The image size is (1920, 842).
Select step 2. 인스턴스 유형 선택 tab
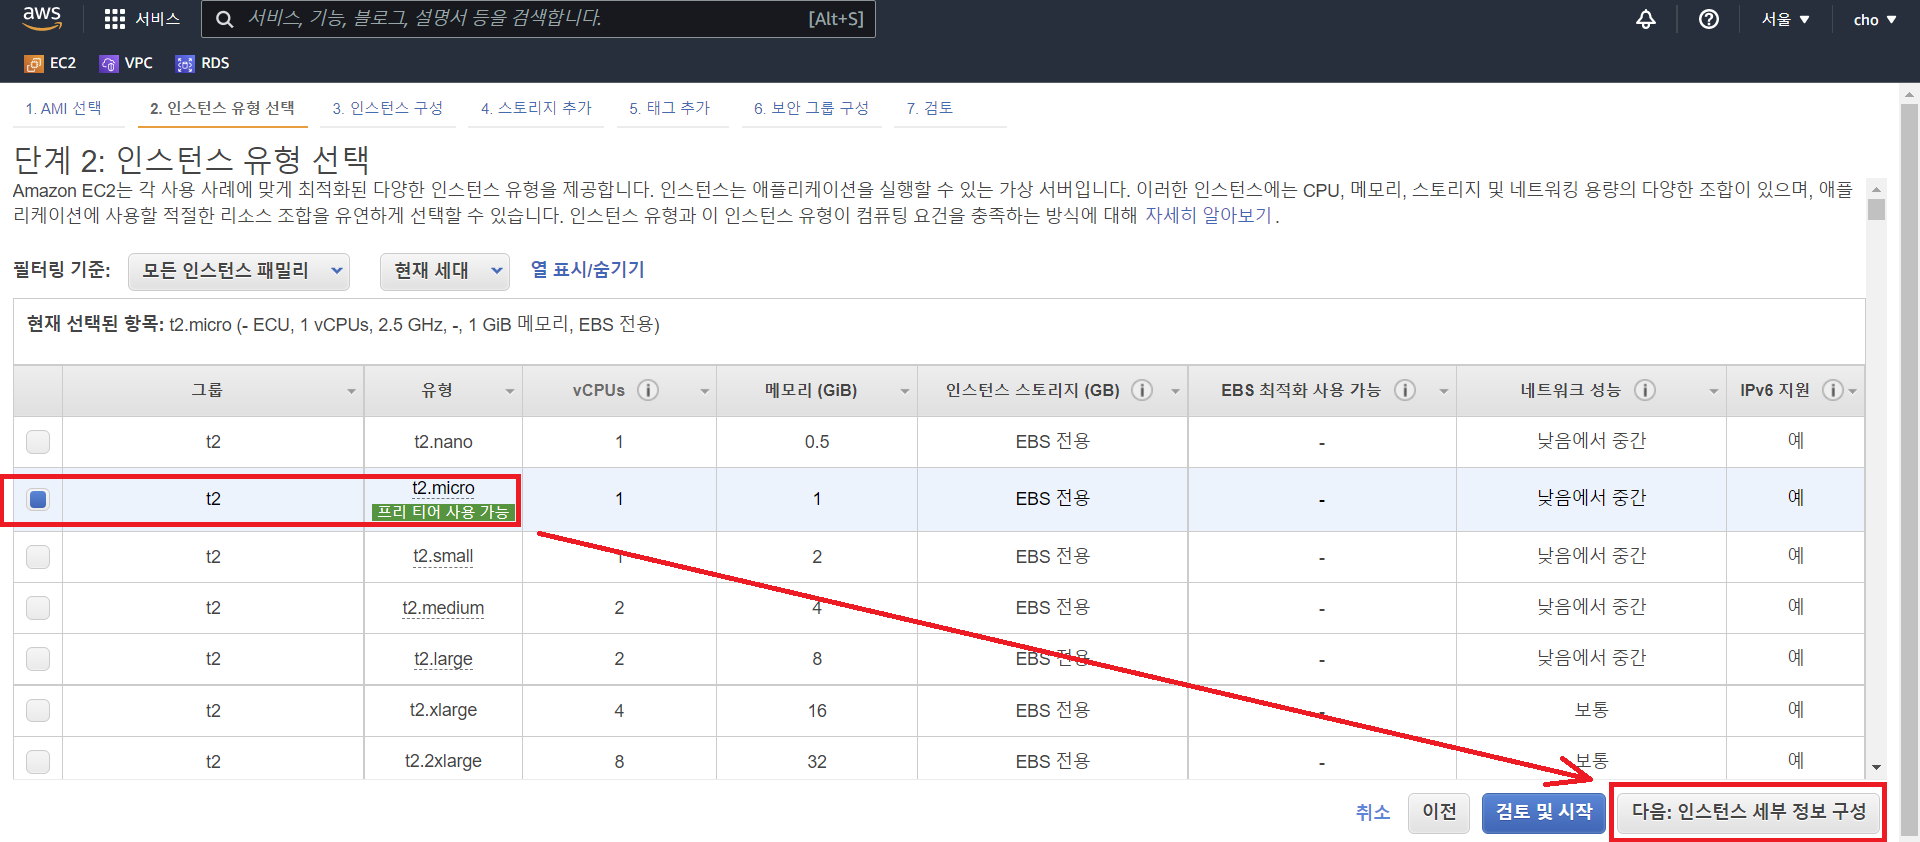point(222,108)
